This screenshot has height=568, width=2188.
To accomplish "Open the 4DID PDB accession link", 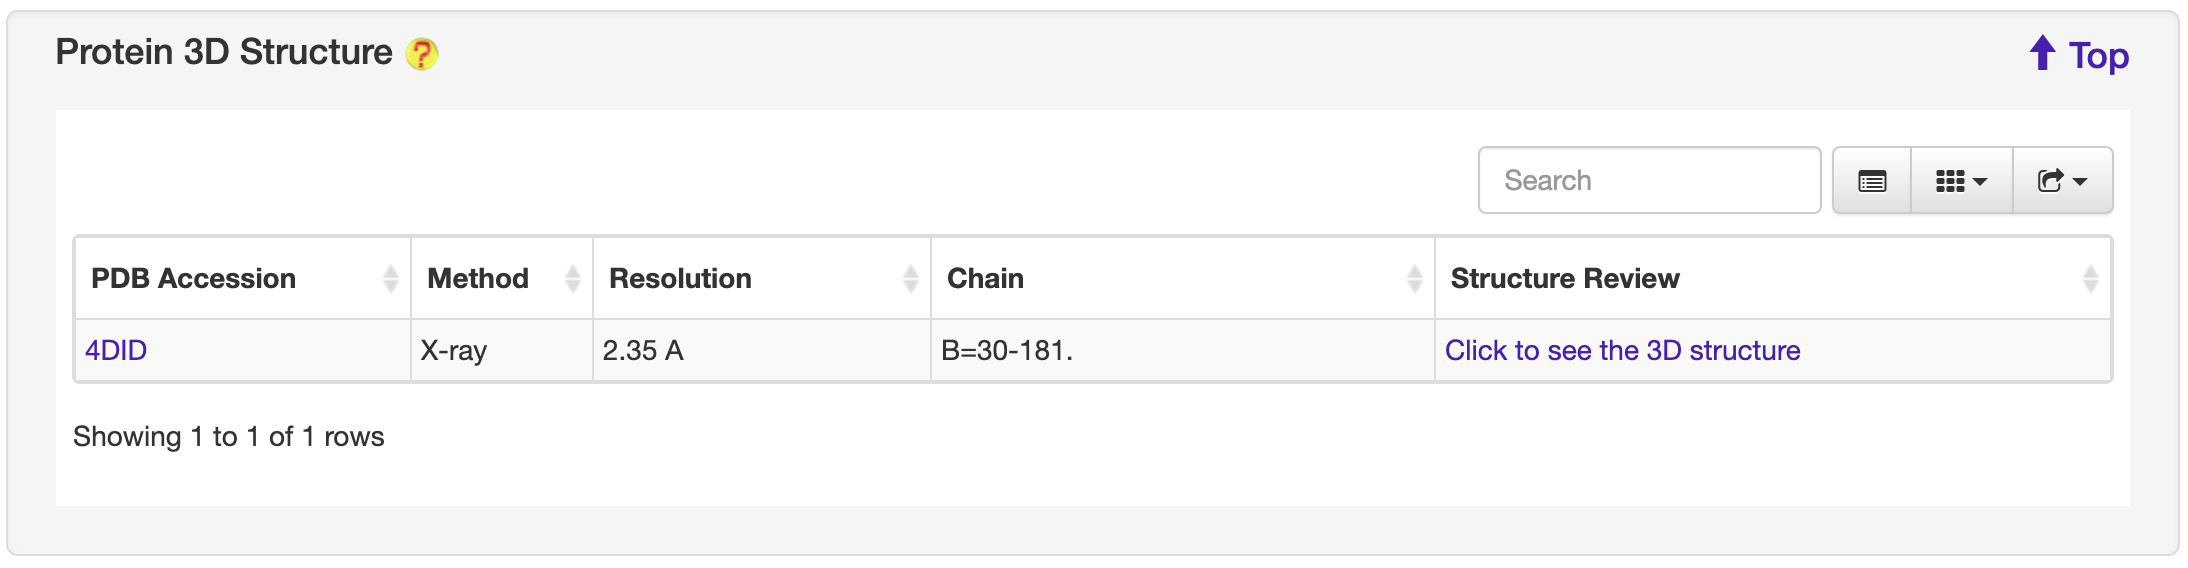I will pos(116,351).
